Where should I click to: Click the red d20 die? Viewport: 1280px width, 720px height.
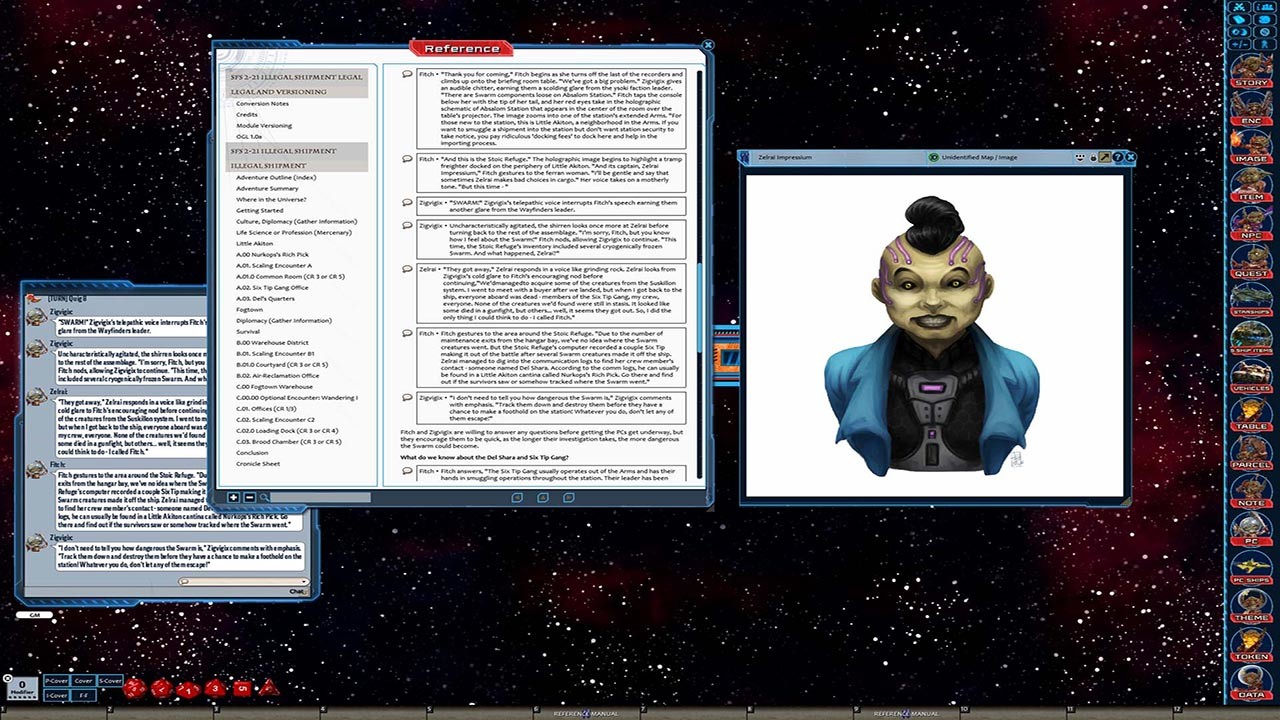coord(135,688)
